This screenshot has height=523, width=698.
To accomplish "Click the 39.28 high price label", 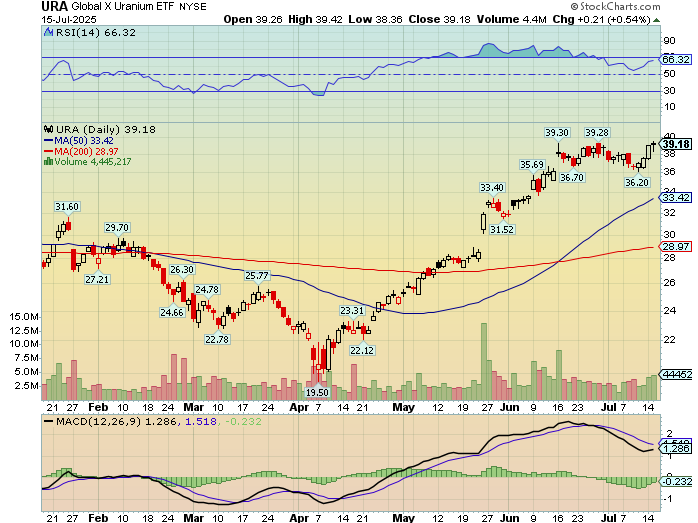I will [597, 133].
